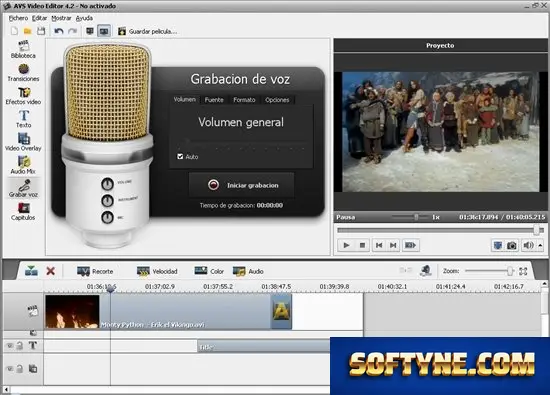Toggle the Auto volume checkbox
This screenshot has width=550, height=395.
(180, 156)
